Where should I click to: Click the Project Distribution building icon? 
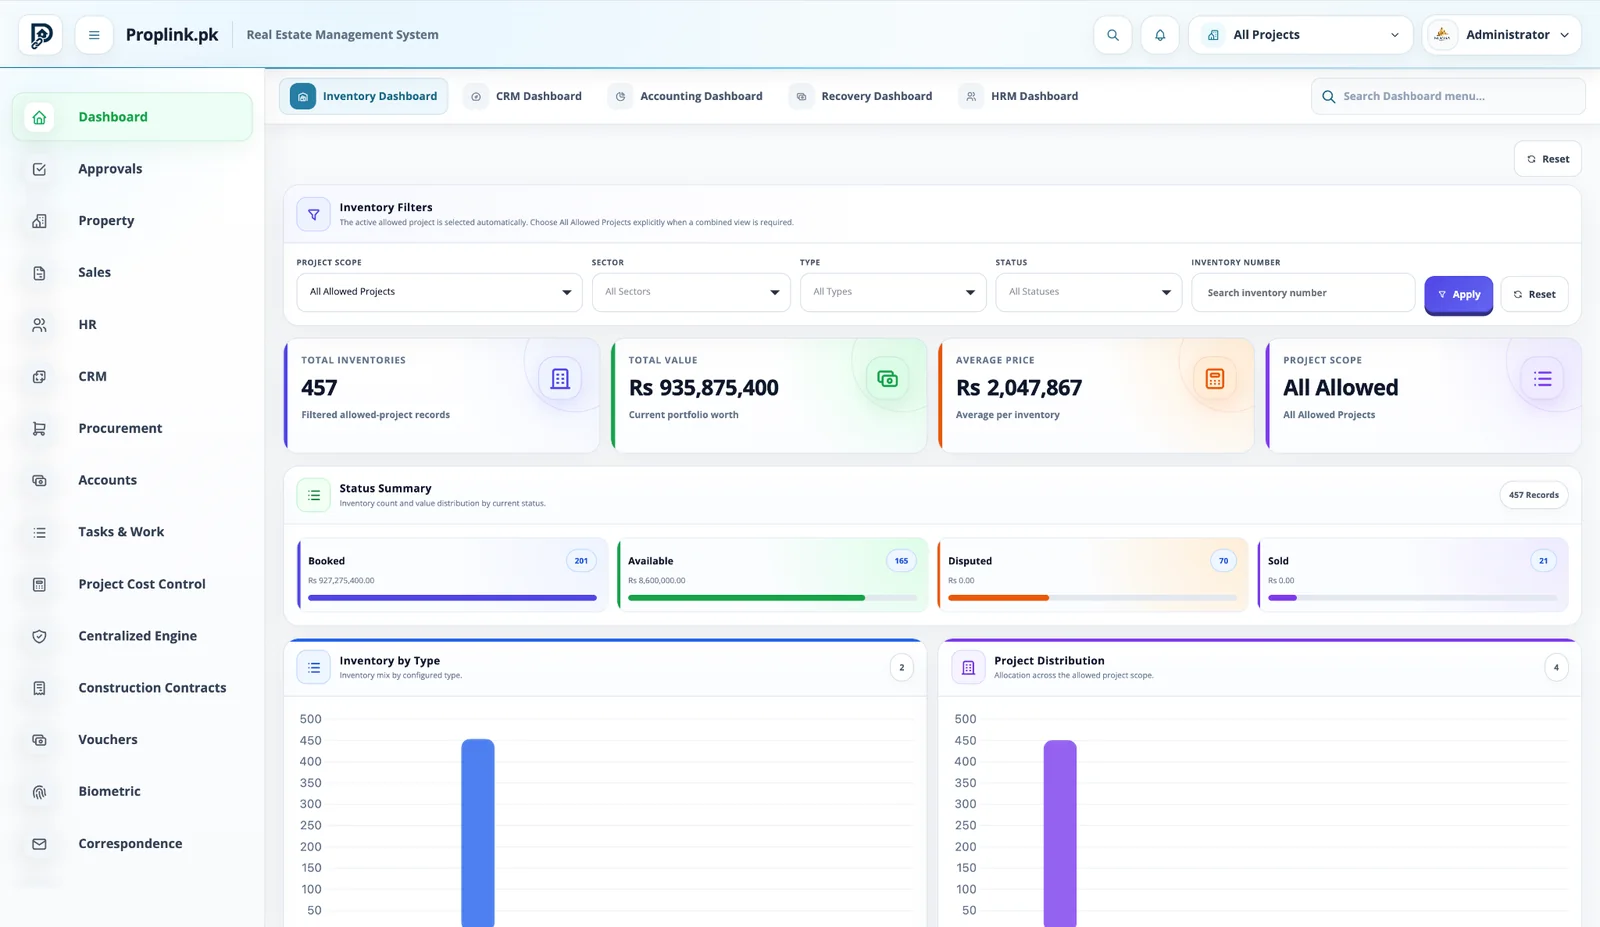(x=968, y=667)
